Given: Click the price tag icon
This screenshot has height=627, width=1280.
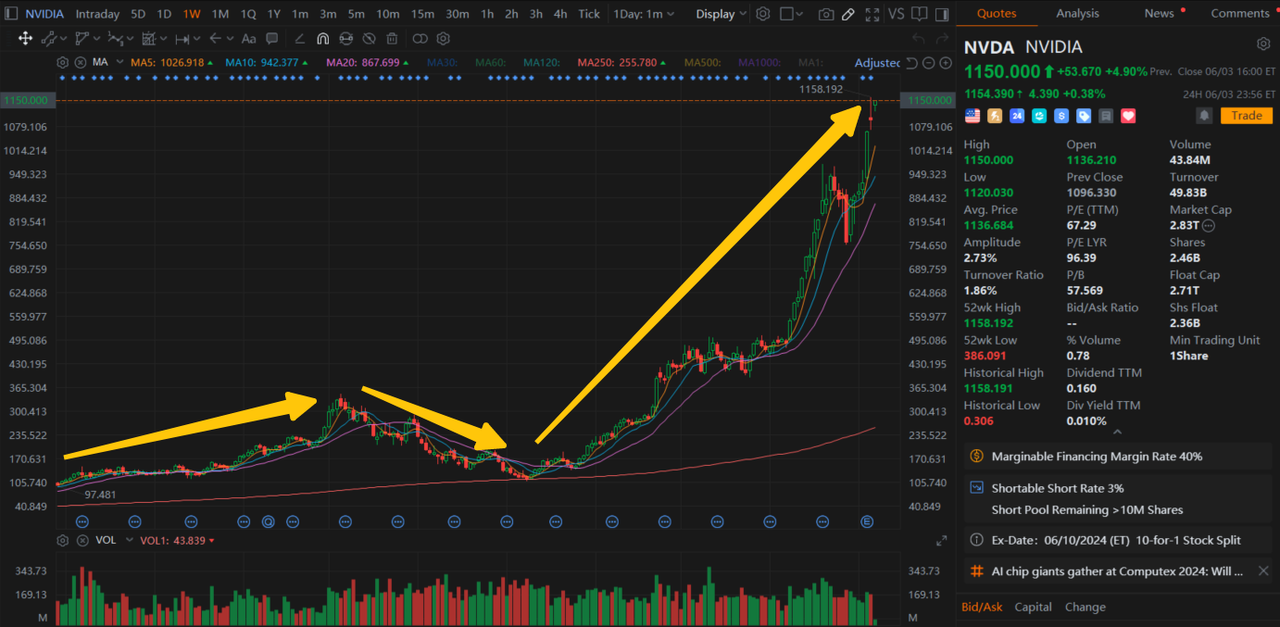Looking at the screenshot, I should (x=1084, y=116).
